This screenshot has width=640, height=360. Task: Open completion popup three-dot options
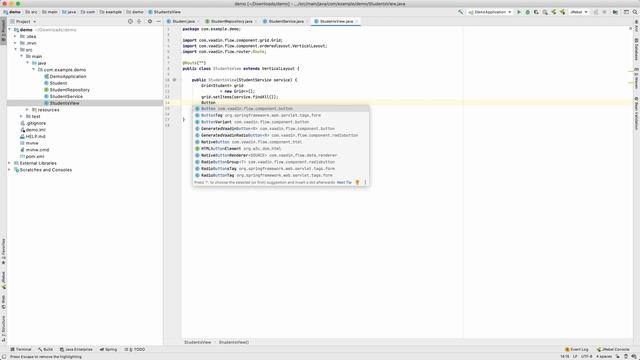pos(365,182)
